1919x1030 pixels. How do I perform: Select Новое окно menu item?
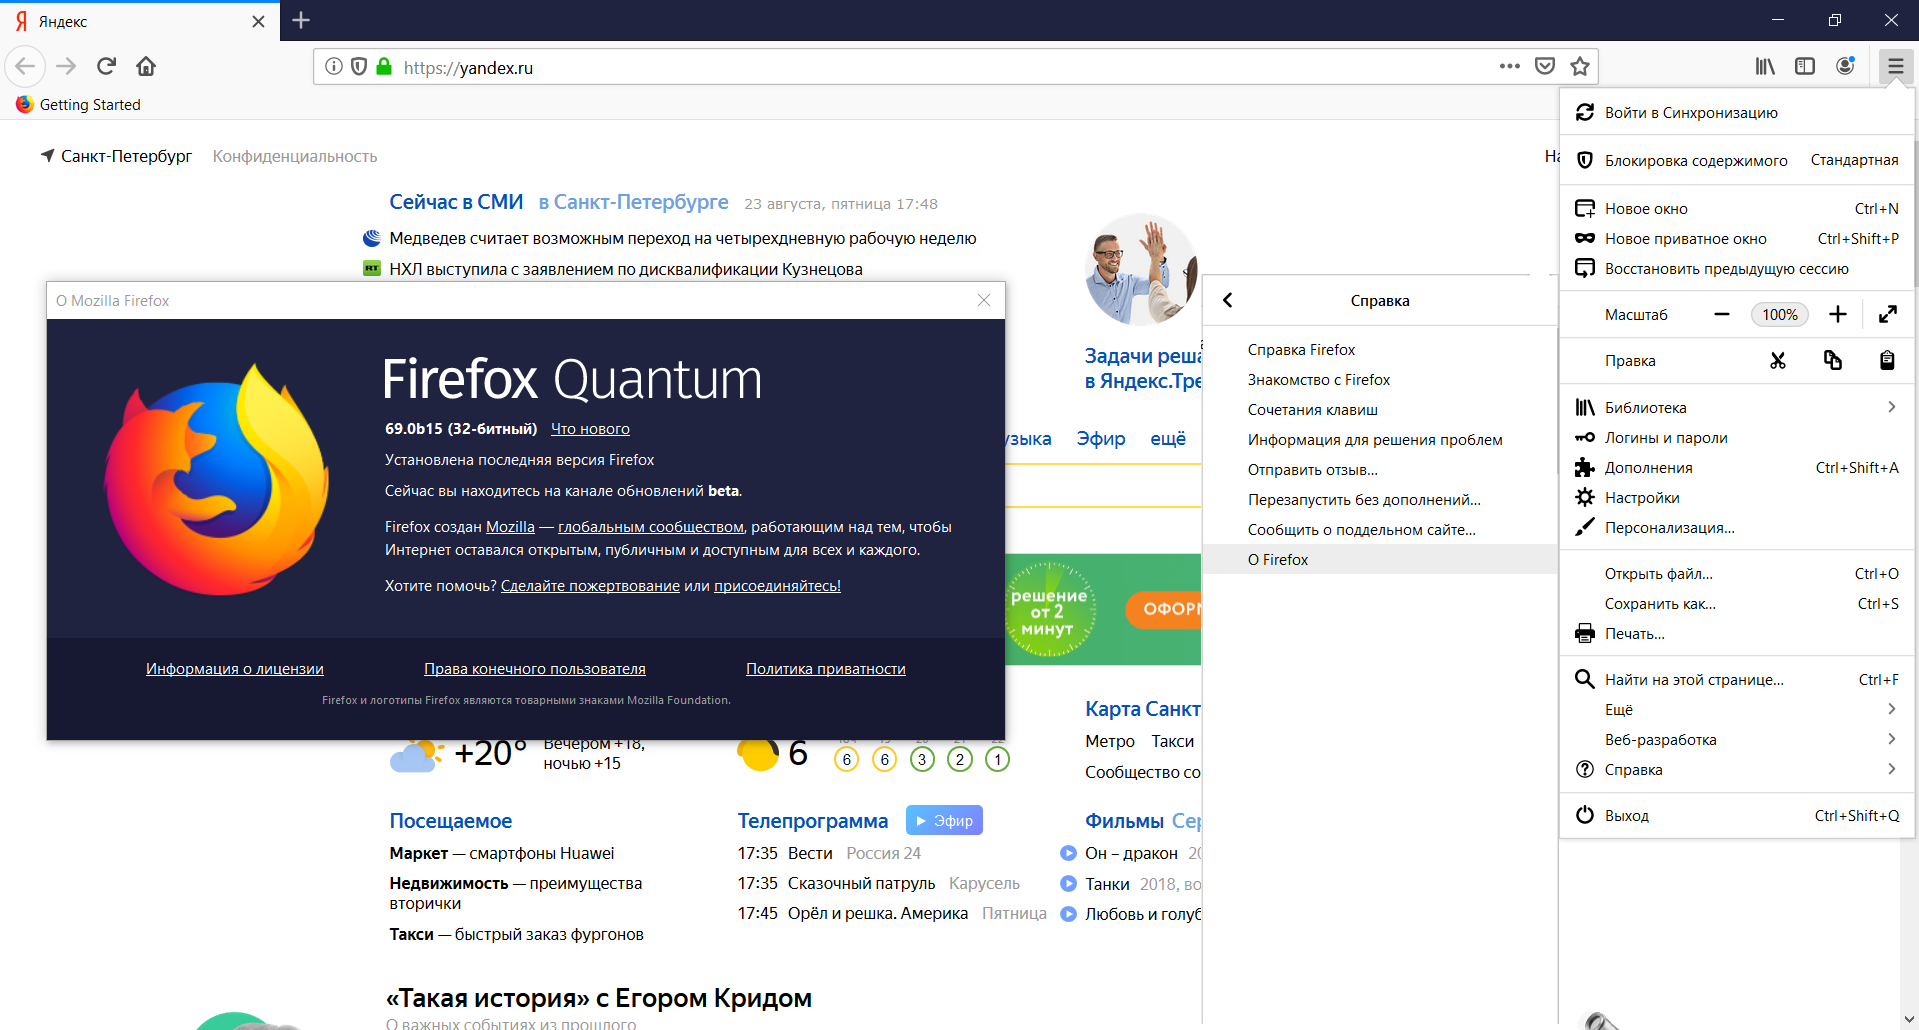pos(1737,209)
